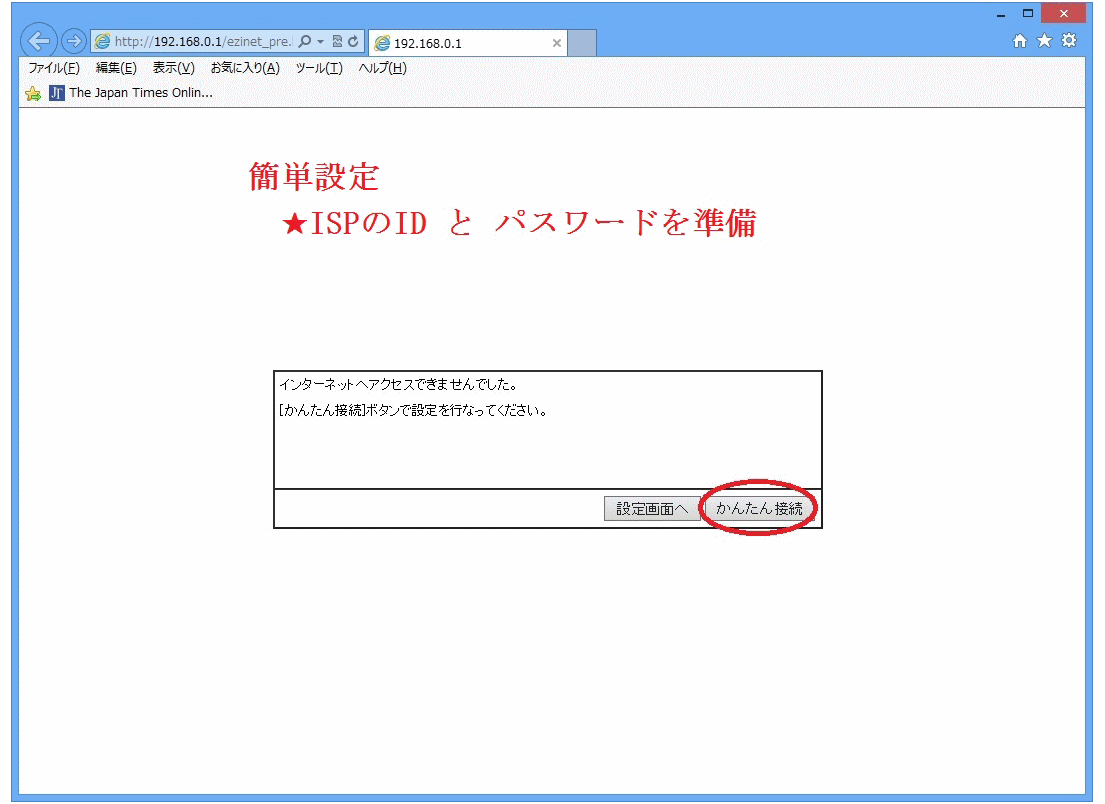Open the 表示(V) menu
Image resolution: width=1105 pixels, height=804 pixels.
pos(173,68)
